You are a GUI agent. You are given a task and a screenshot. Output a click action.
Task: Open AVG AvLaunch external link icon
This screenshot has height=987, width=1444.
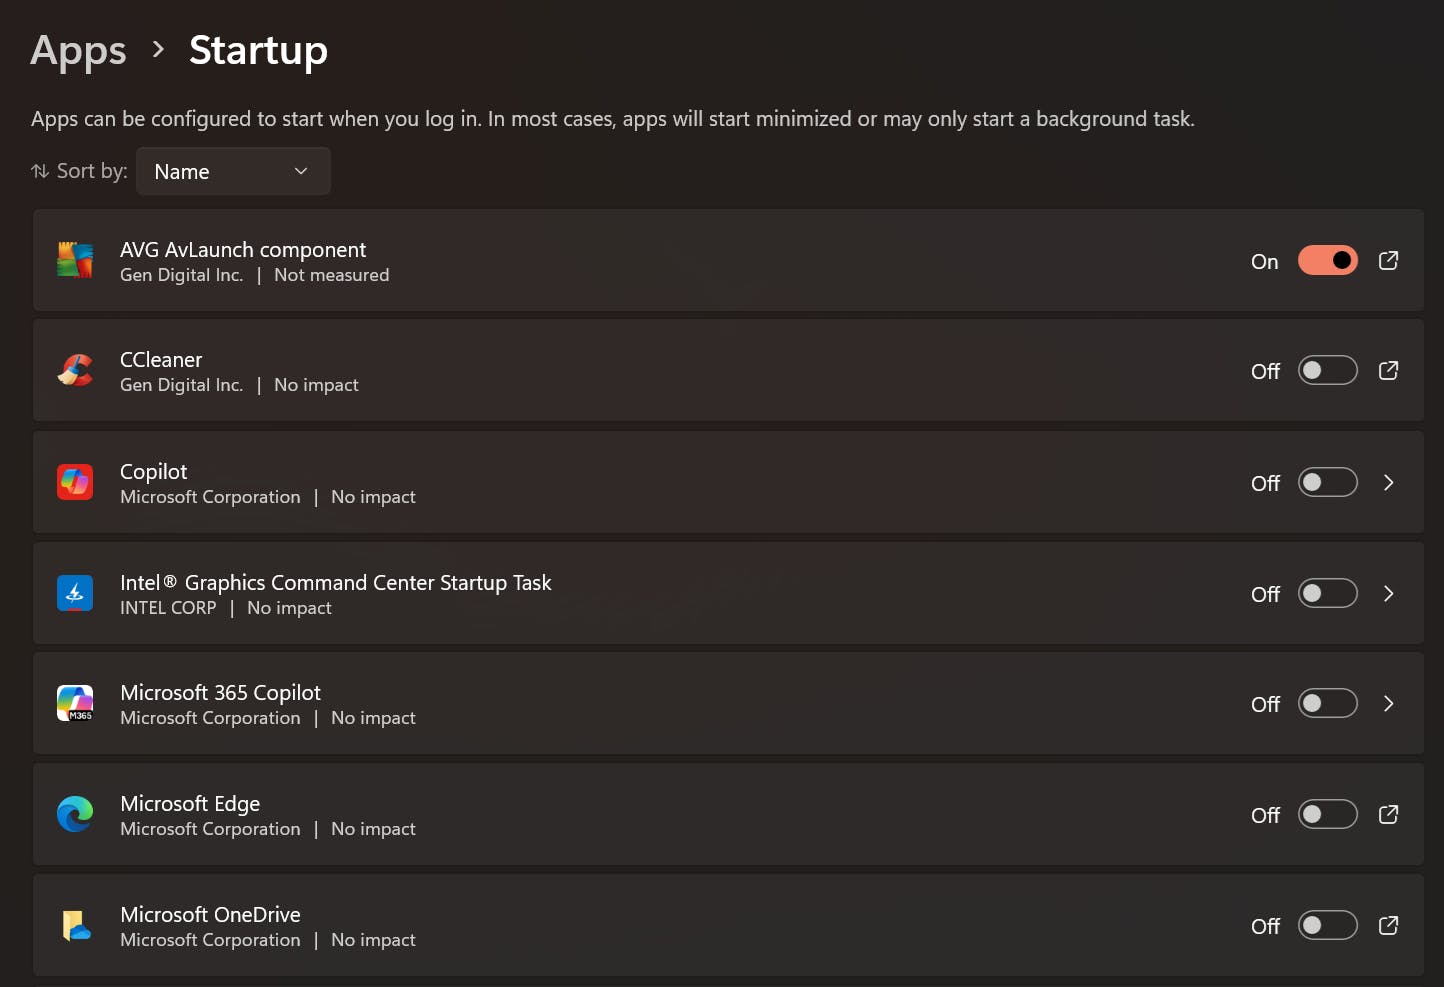[x=1388, y=261]
